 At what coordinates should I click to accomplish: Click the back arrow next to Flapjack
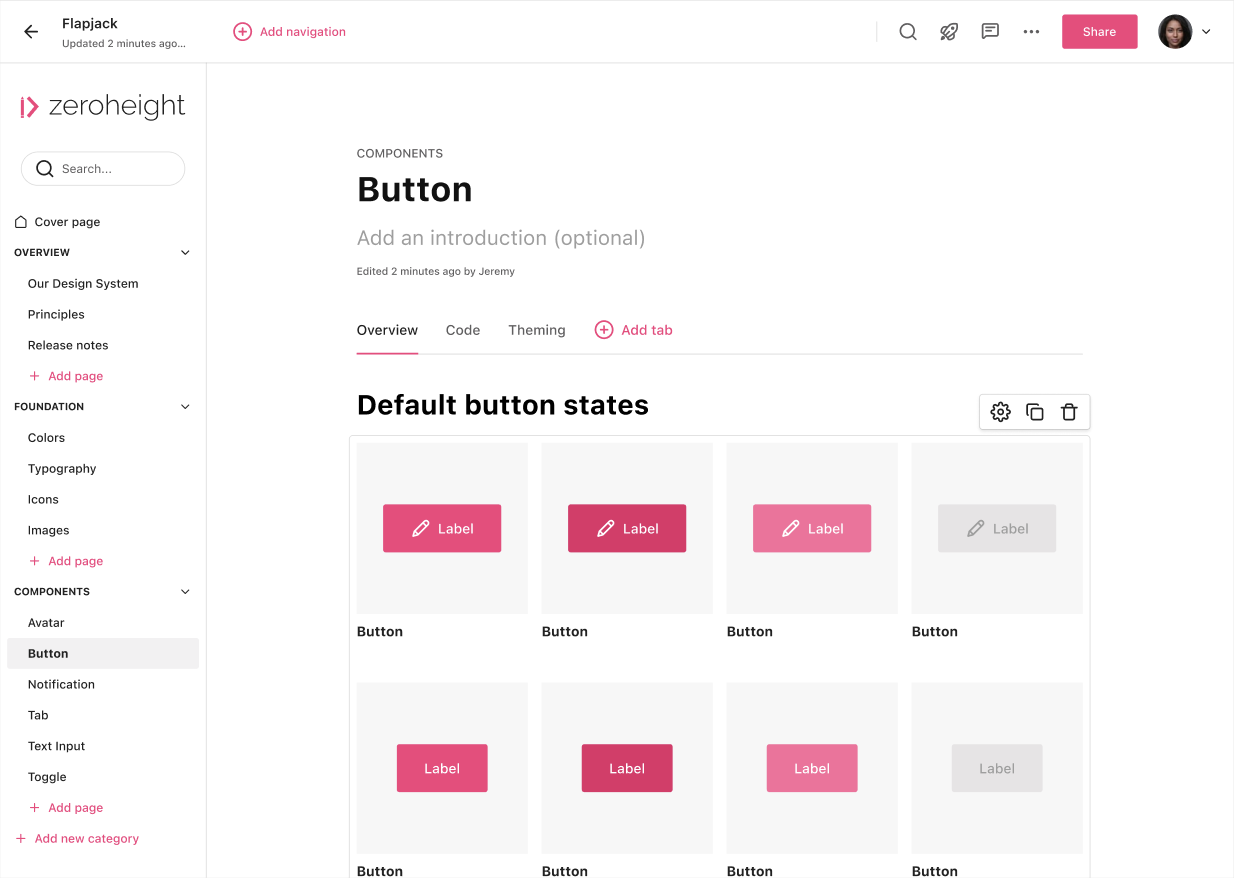31,32
